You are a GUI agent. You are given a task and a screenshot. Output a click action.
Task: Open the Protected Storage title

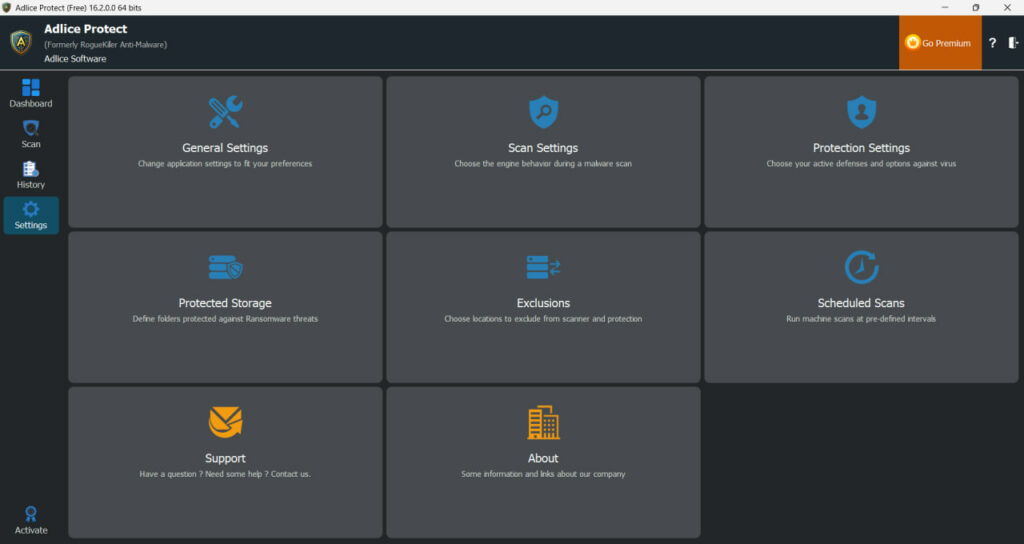(225, 303)
